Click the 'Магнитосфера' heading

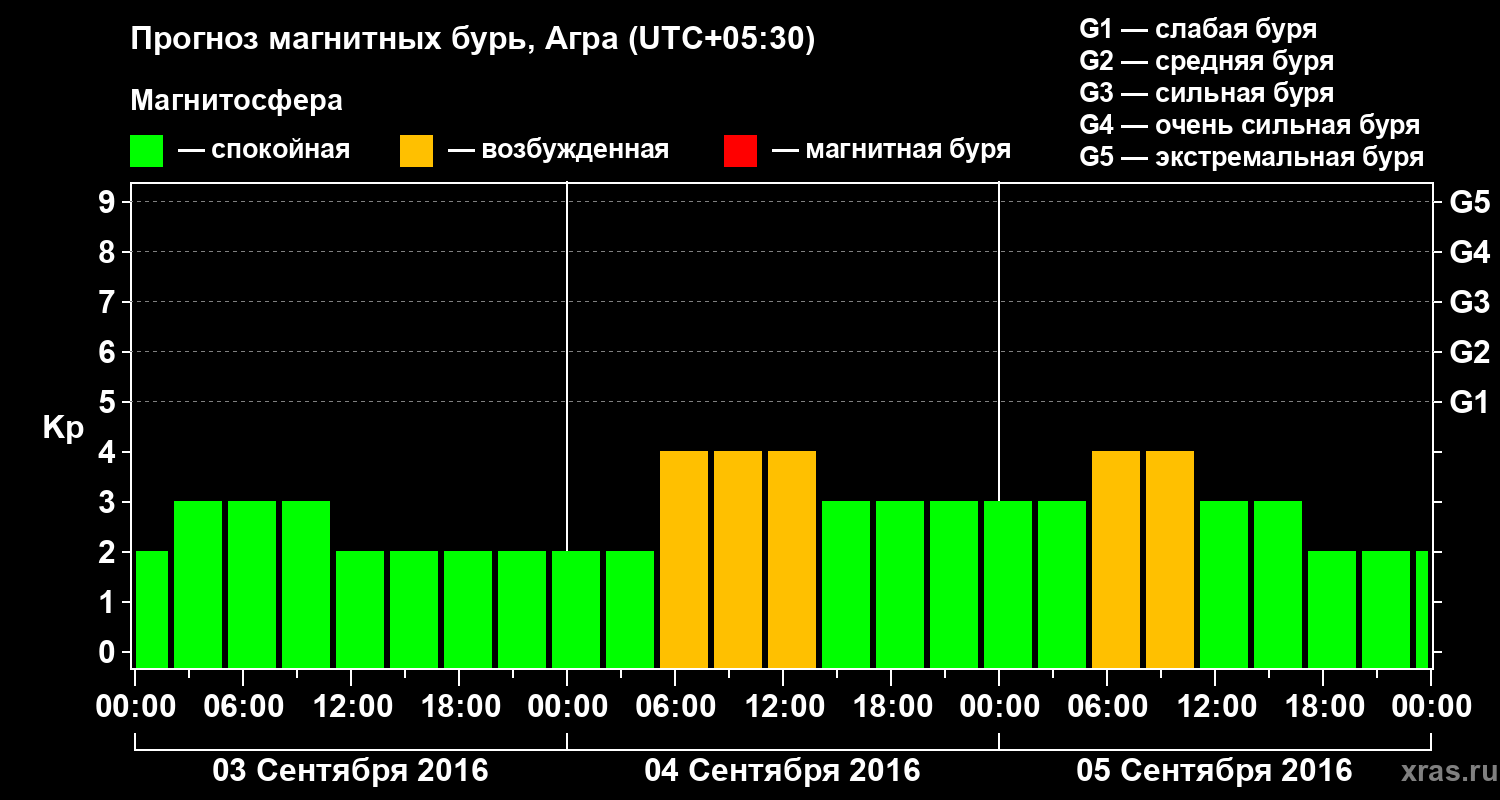click(x=237, y=101)
